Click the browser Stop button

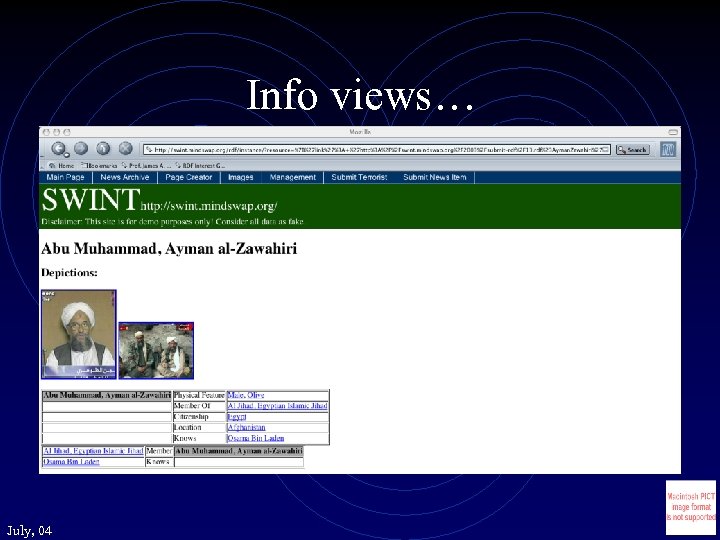(x=125, y=148)
